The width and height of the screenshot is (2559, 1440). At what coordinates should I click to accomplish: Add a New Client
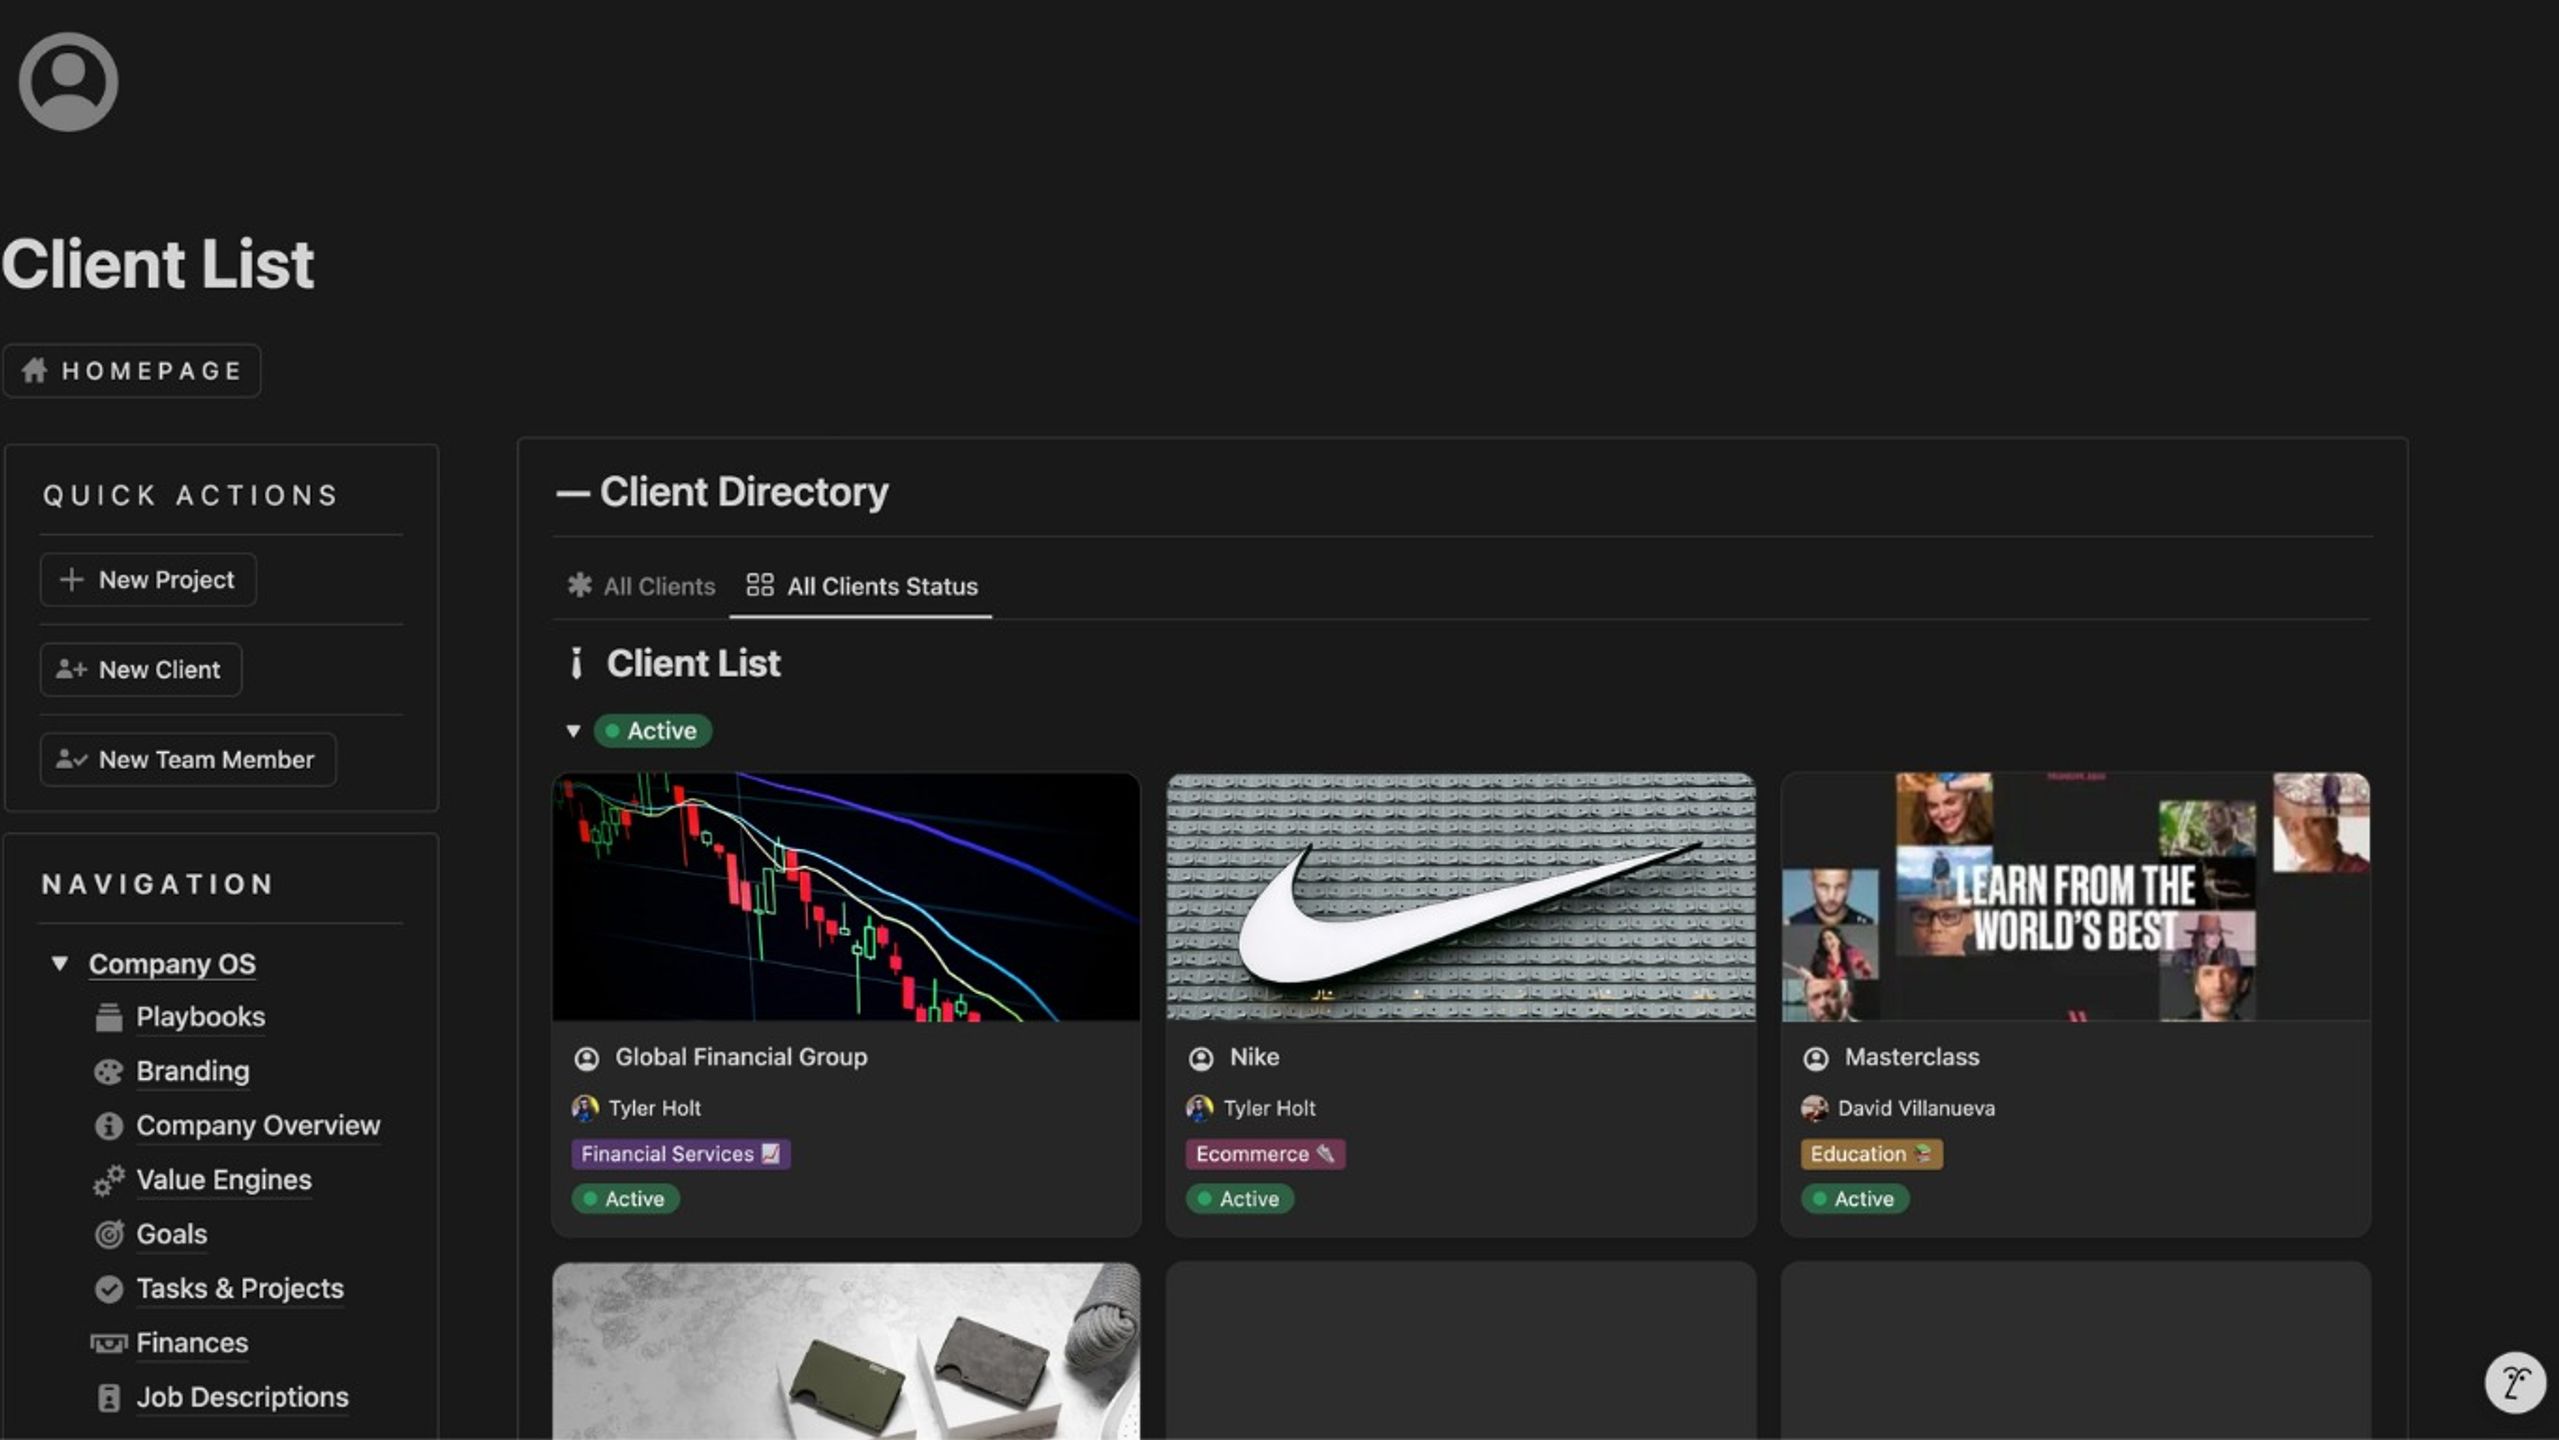[141, 670]
